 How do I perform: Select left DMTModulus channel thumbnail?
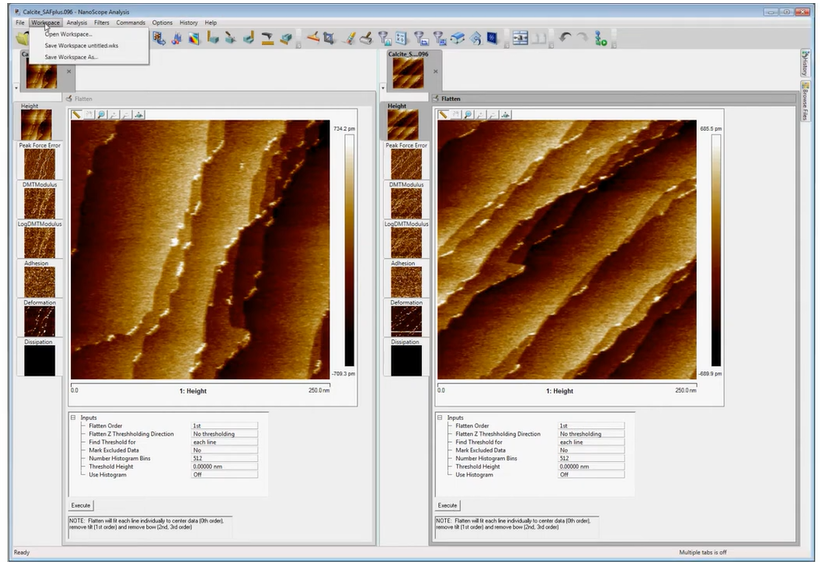pos(40,203)
